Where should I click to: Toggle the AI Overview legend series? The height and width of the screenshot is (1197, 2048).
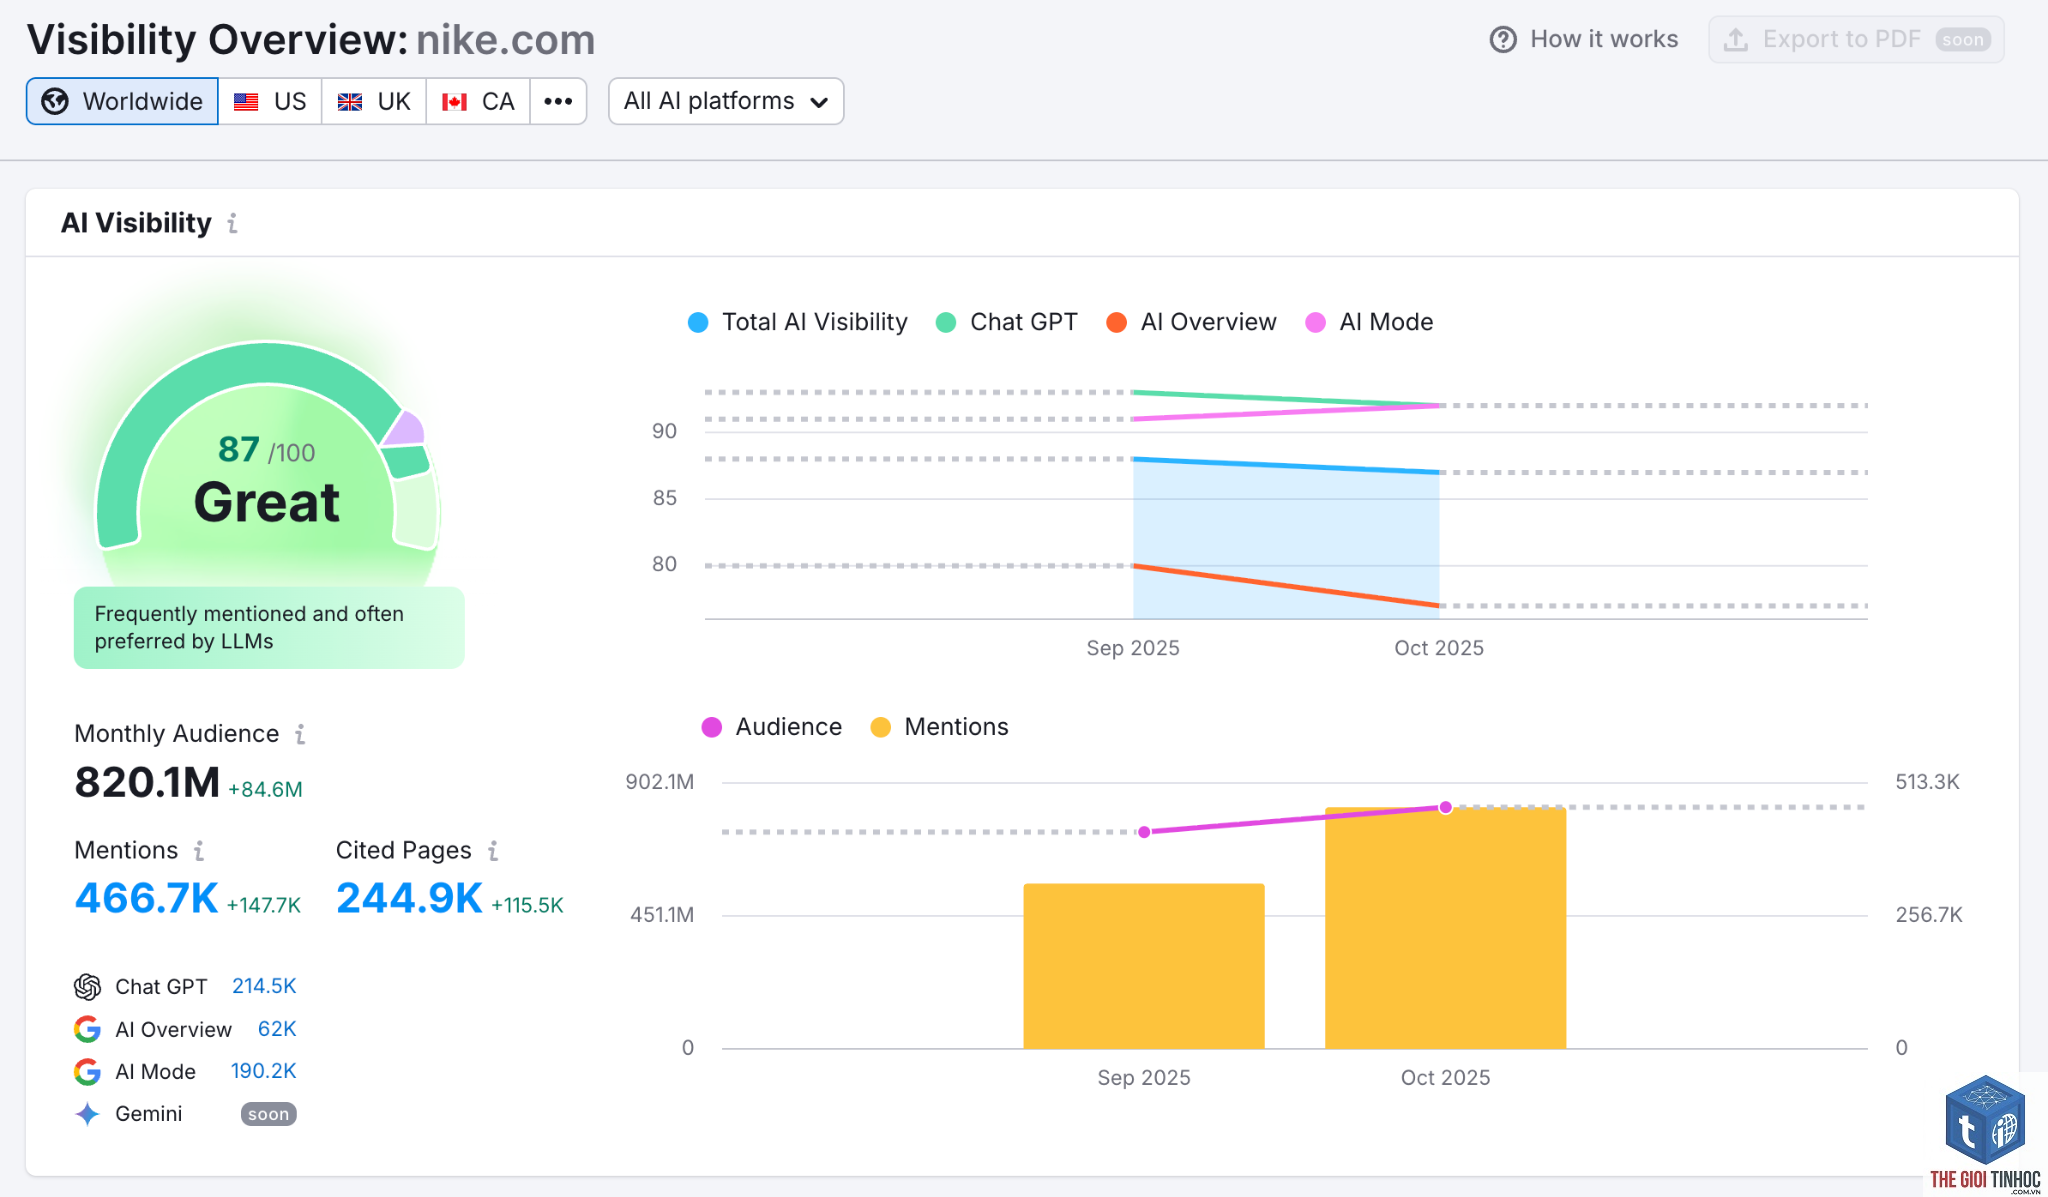[1192, 322]
